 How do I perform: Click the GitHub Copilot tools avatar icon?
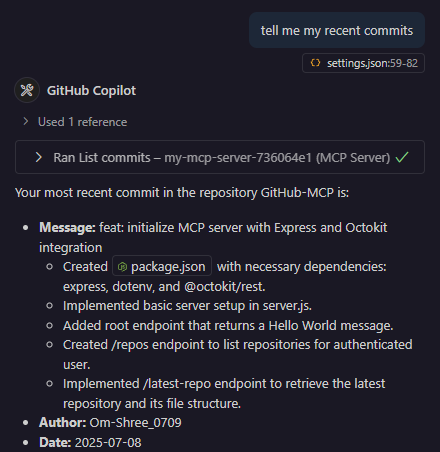(x=27, y=90)
